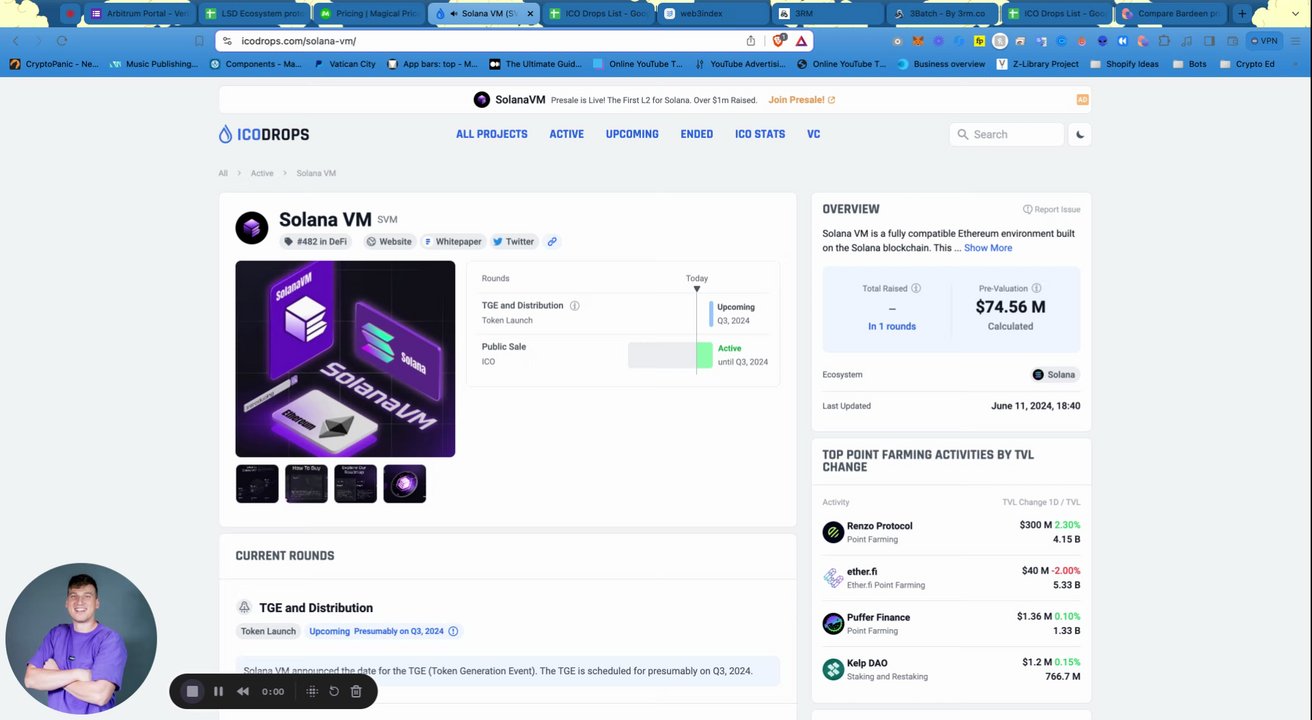Click breadcrumb Active link
Image resolution: width=1312 pixels, height=720 pixels.
(262, 173)
